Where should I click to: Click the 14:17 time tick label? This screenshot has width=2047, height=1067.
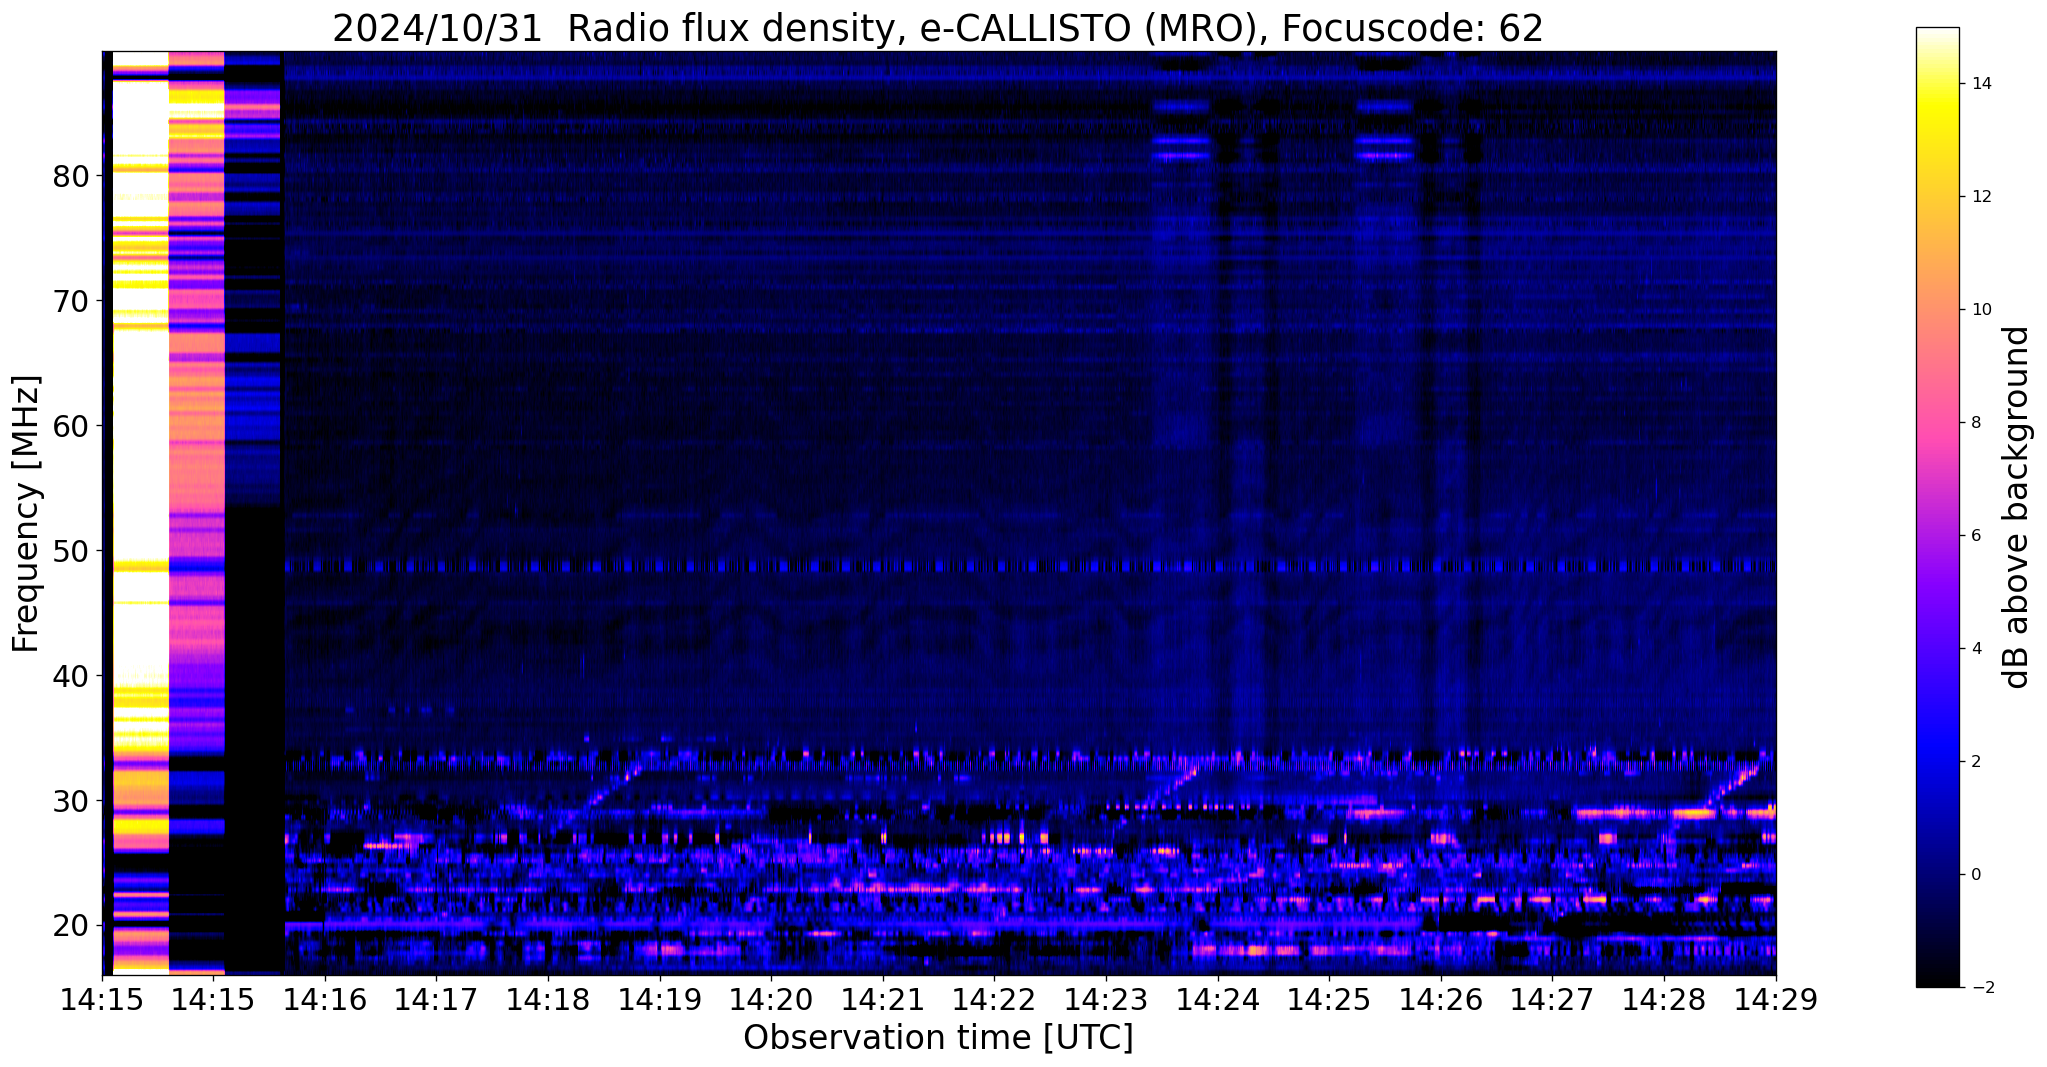436,1000
